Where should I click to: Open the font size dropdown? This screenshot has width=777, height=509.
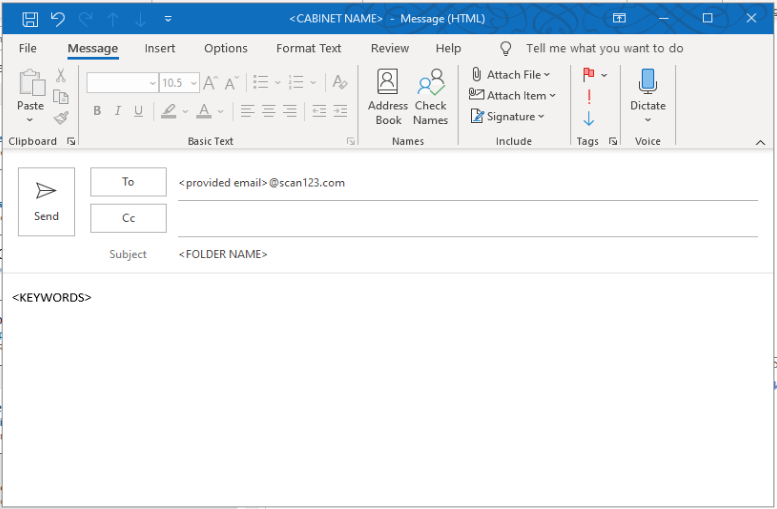pyautogui.click(x=193, y=83)
